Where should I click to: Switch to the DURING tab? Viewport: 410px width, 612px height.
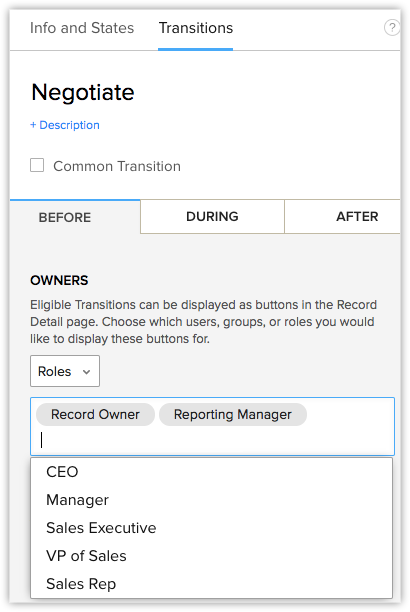(212, 217)
